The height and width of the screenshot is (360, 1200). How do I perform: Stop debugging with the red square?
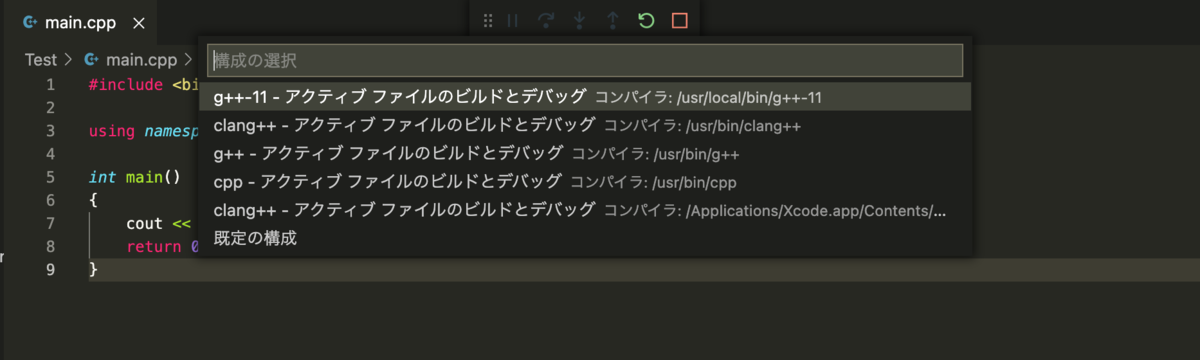[680, 20]
